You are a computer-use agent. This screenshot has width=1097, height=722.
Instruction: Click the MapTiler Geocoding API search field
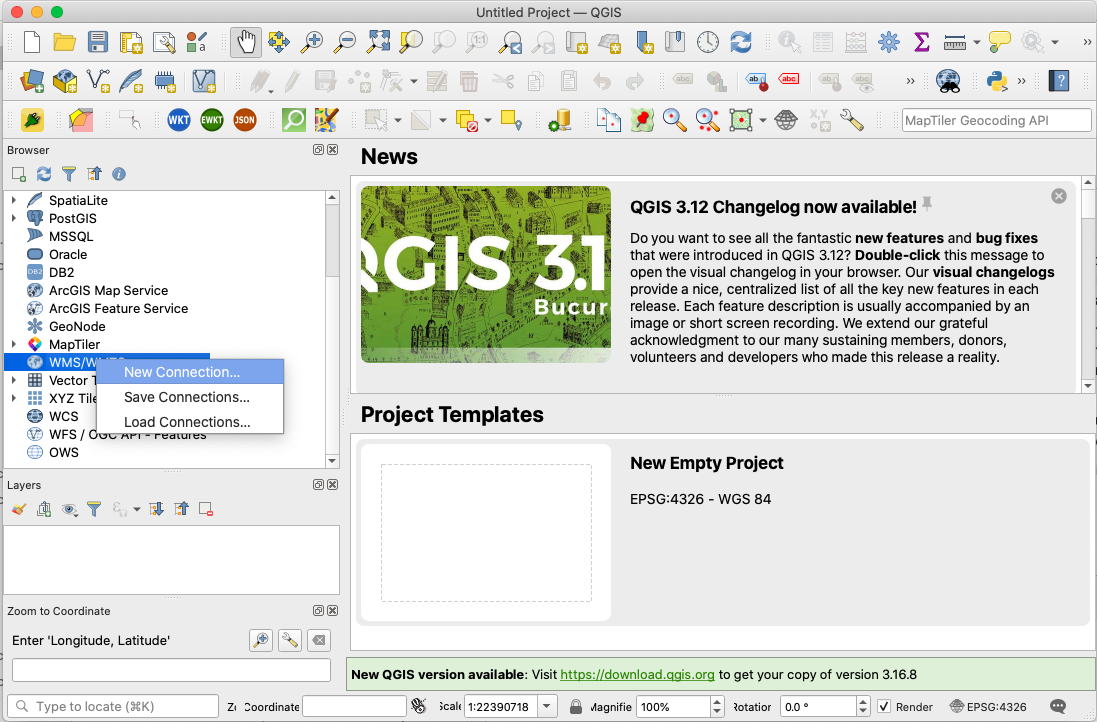click(996, 120)
